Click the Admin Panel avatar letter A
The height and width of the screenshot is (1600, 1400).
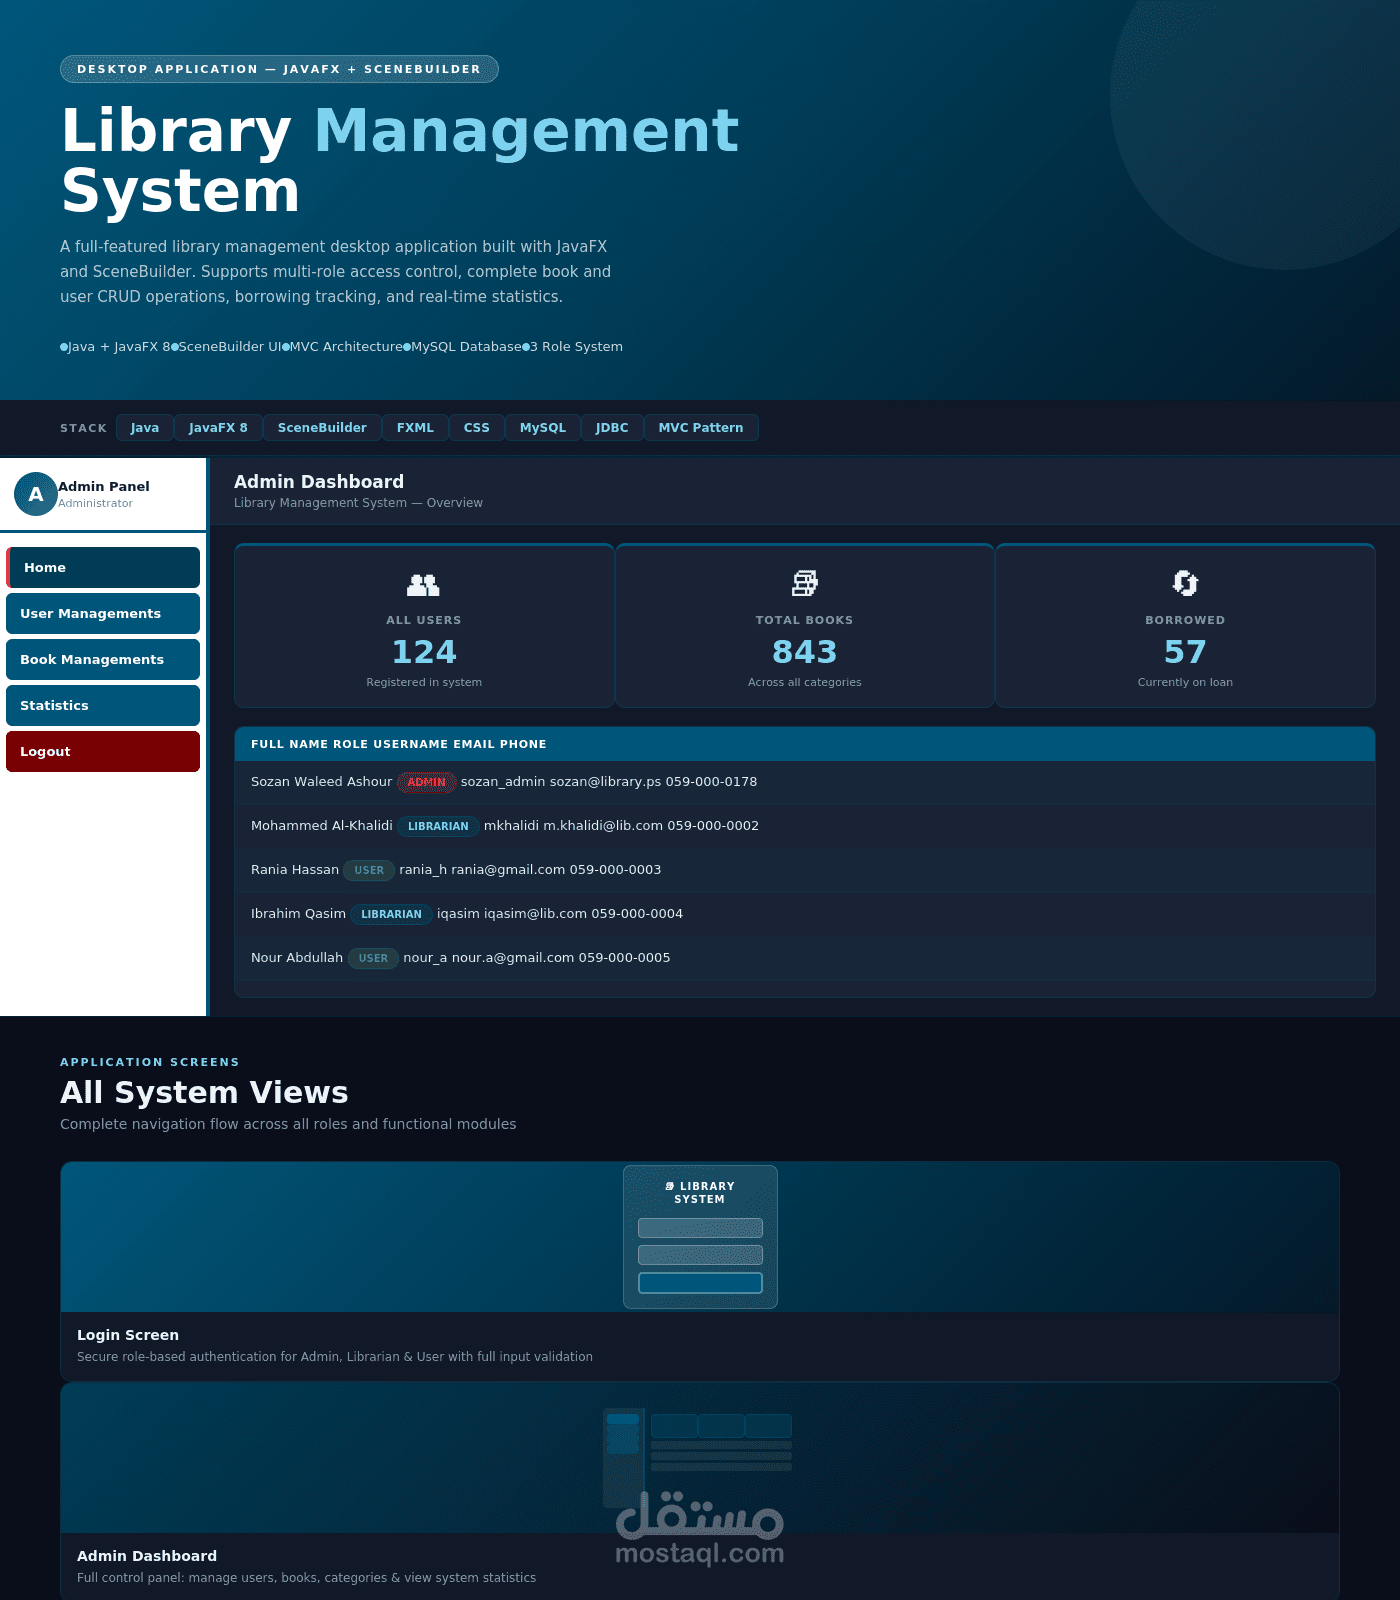click(x=36, y=494)
